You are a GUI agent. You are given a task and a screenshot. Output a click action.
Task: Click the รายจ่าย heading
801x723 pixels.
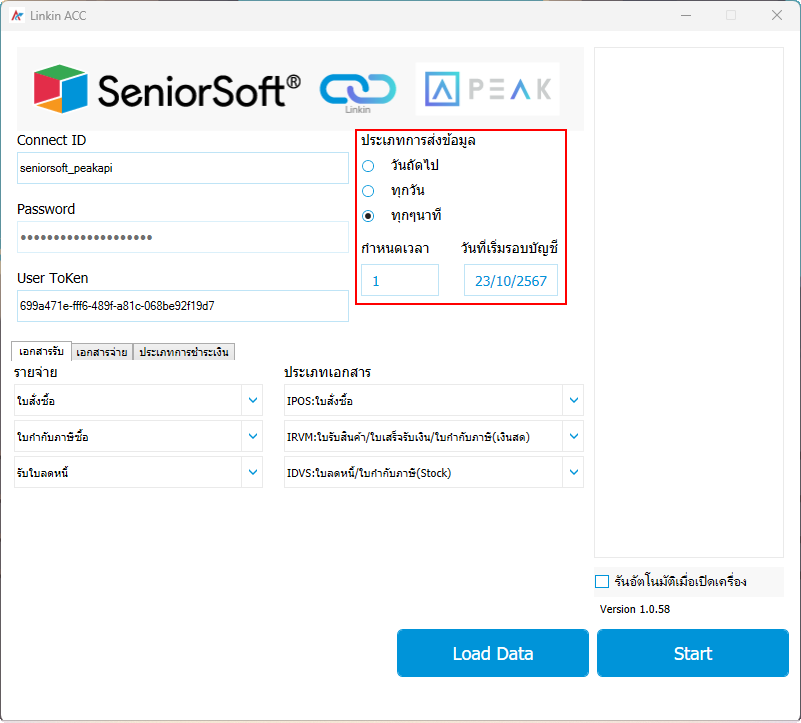(36, 372)
